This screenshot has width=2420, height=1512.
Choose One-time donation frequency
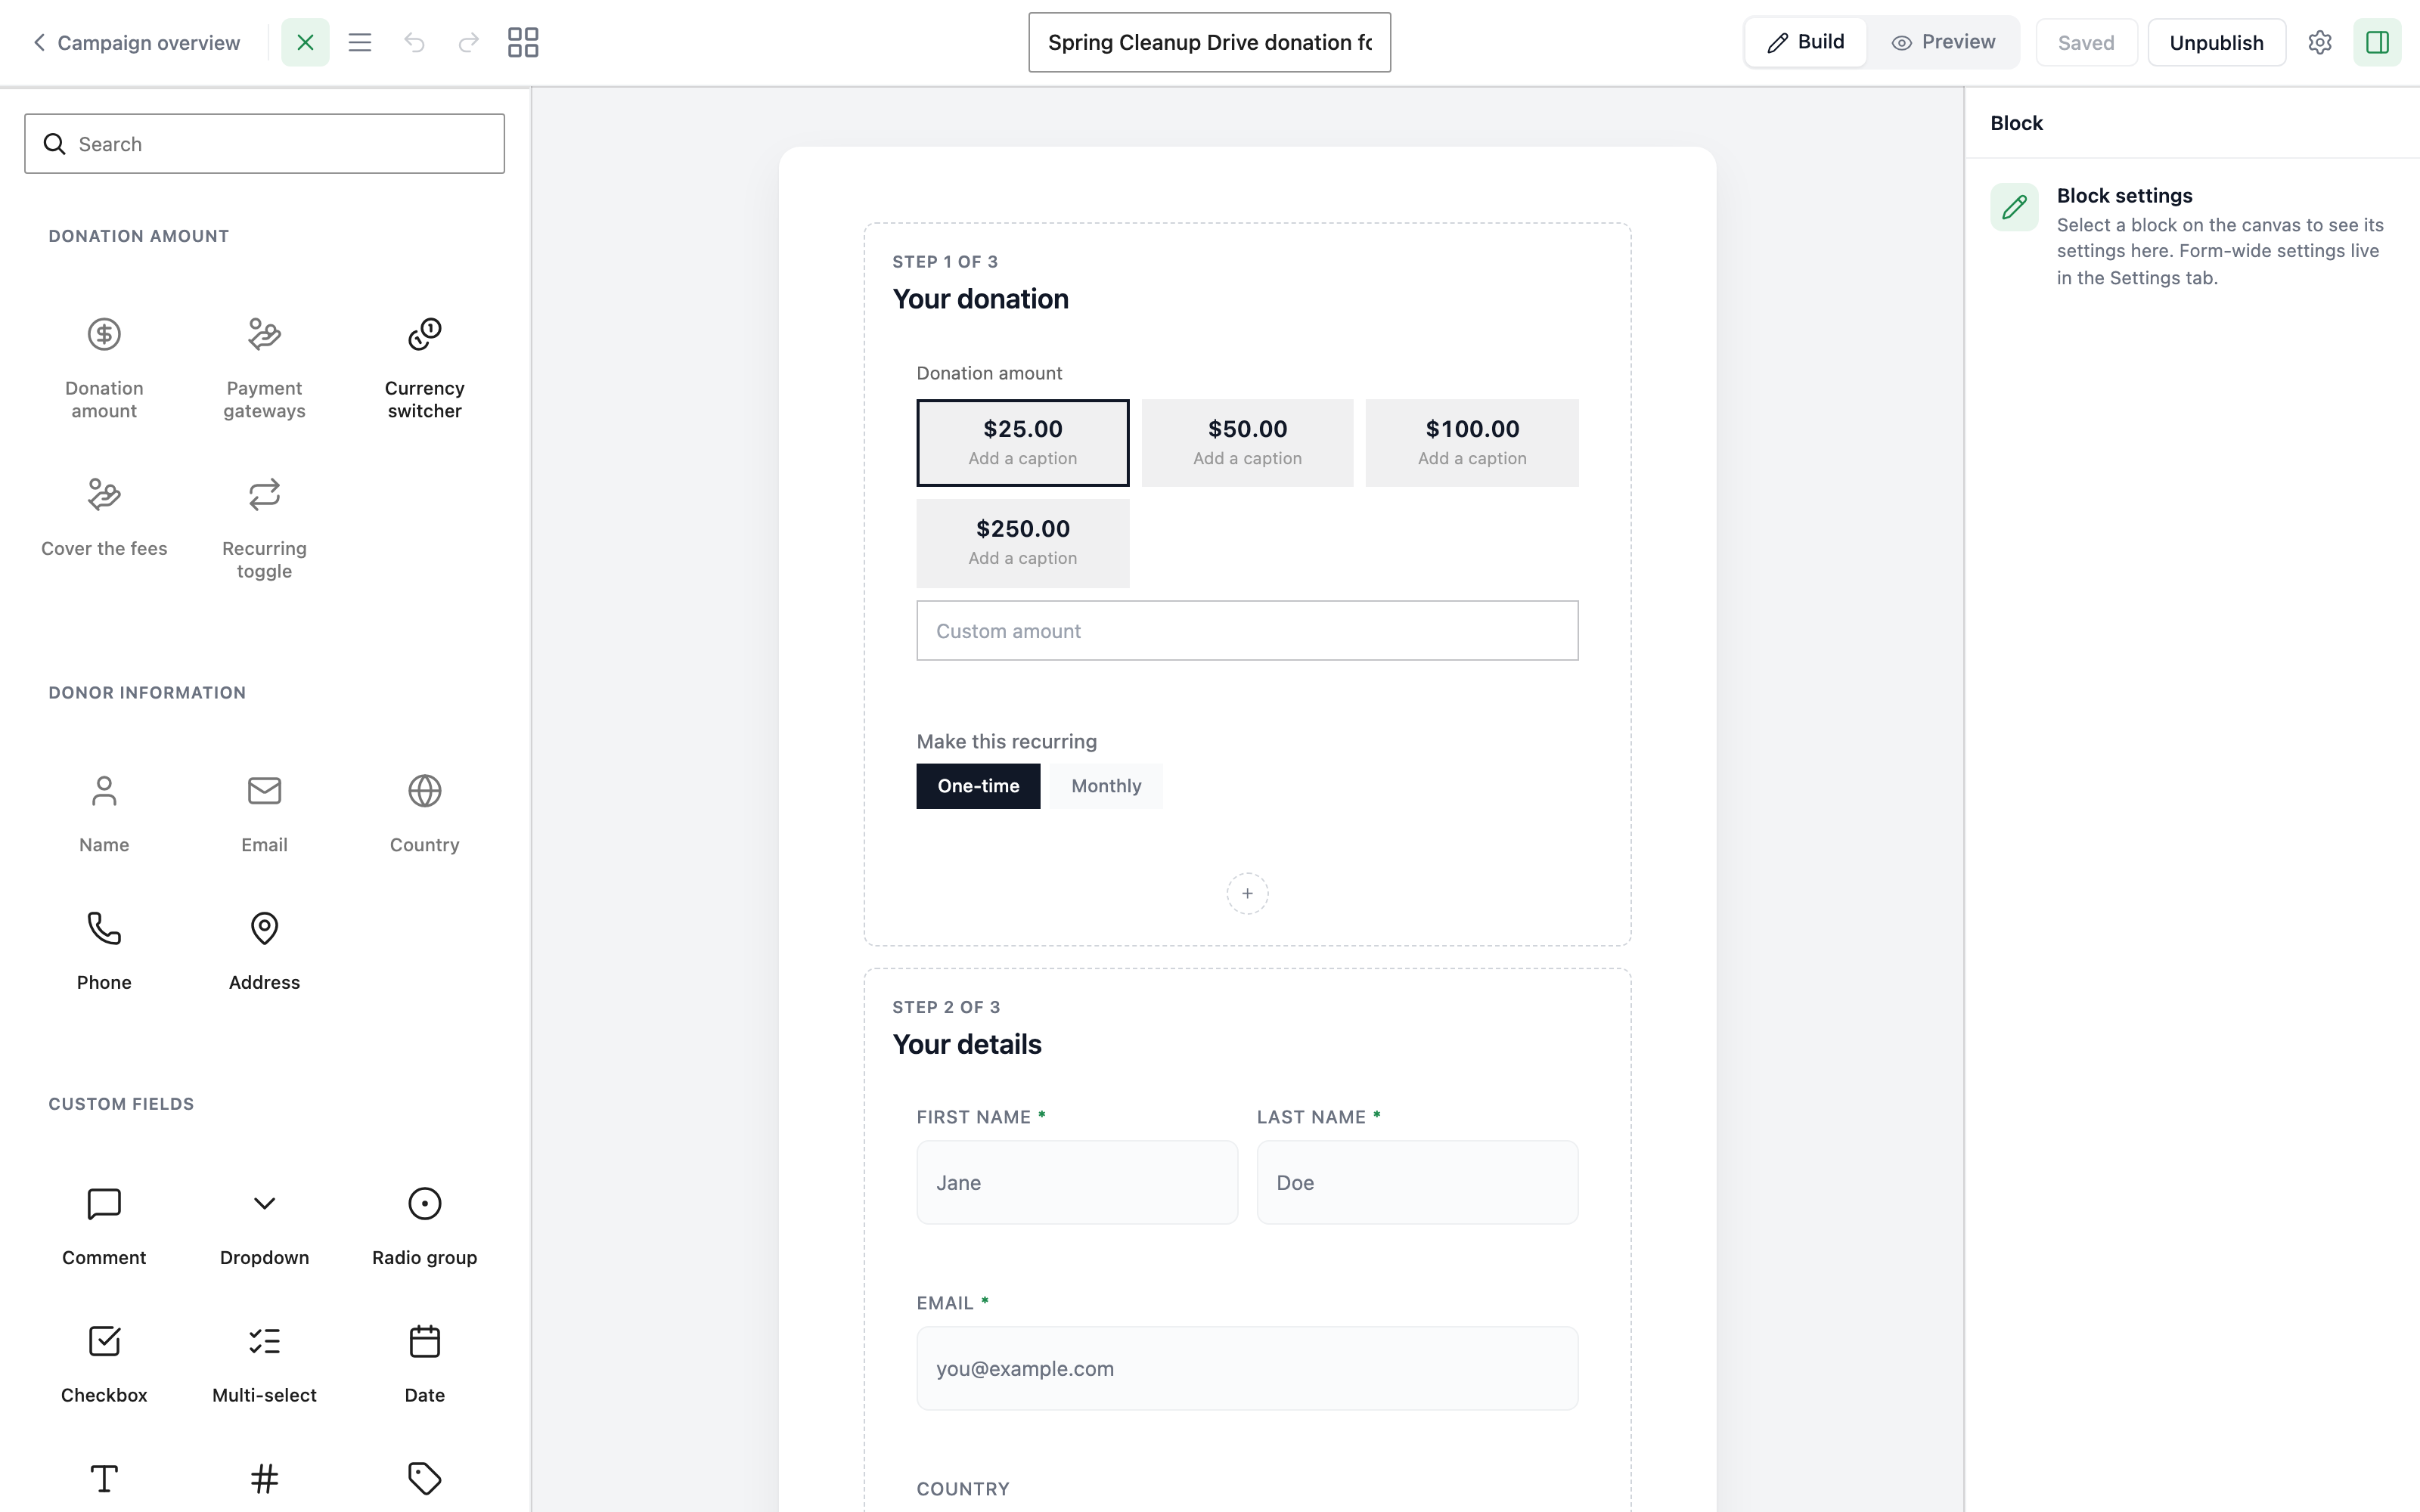tap(978, 786)
